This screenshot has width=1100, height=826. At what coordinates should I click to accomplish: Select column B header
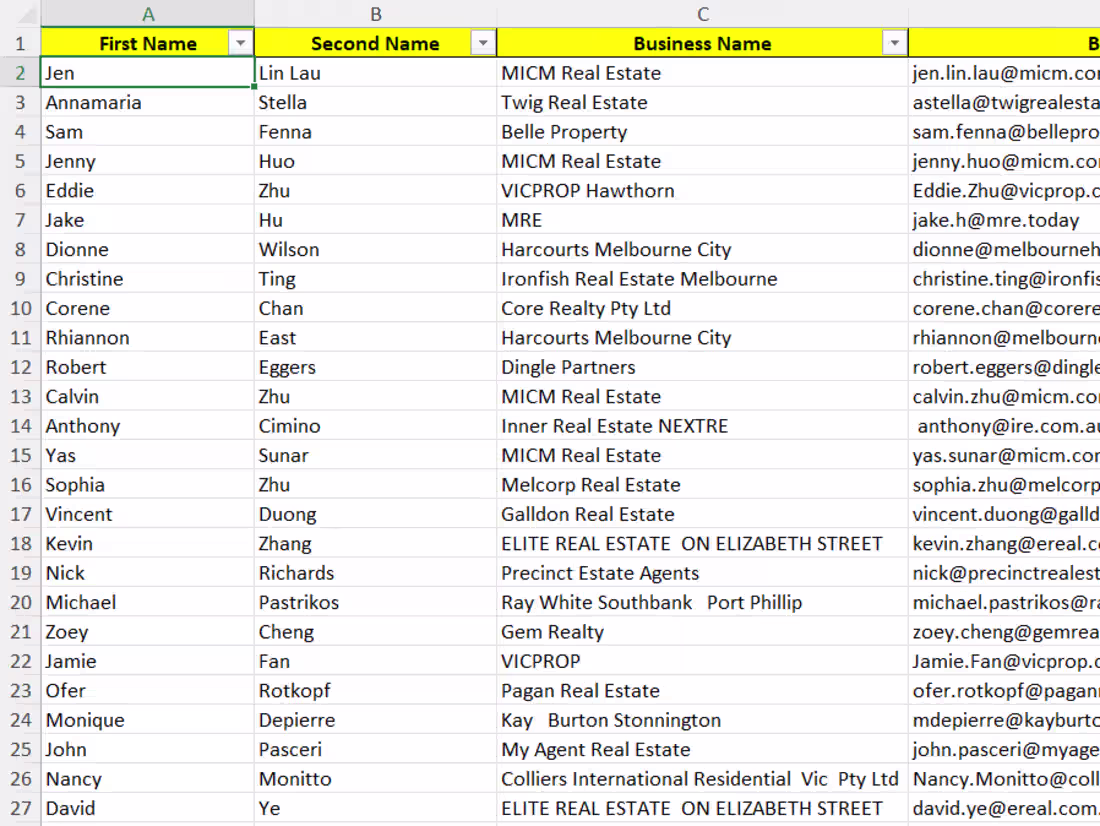[375, 14]
